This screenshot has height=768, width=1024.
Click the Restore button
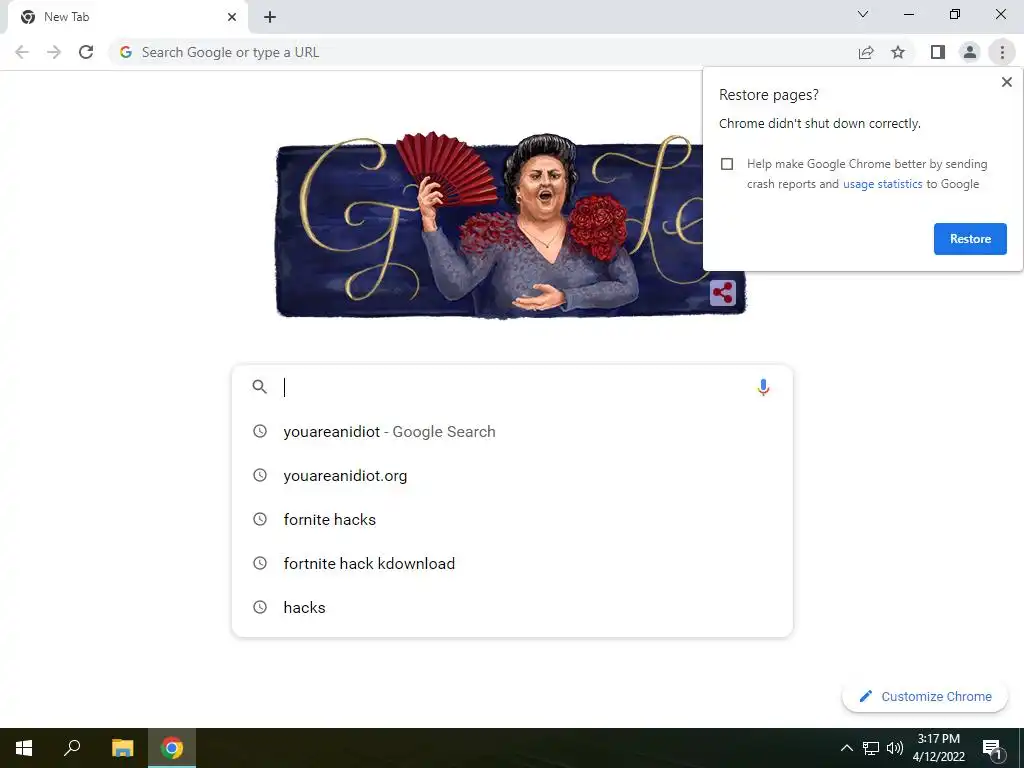pyautogui.click(x=970, y=239)
